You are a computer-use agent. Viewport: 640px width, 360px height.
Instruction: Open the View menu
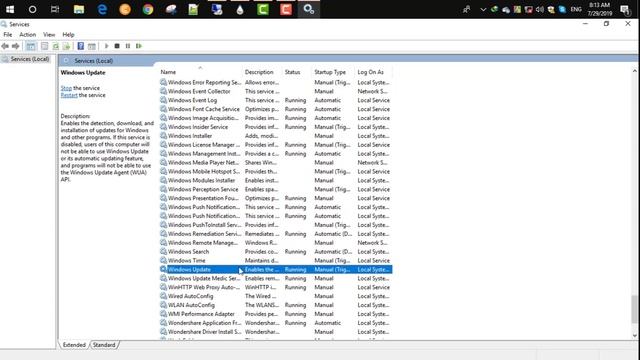49,35
